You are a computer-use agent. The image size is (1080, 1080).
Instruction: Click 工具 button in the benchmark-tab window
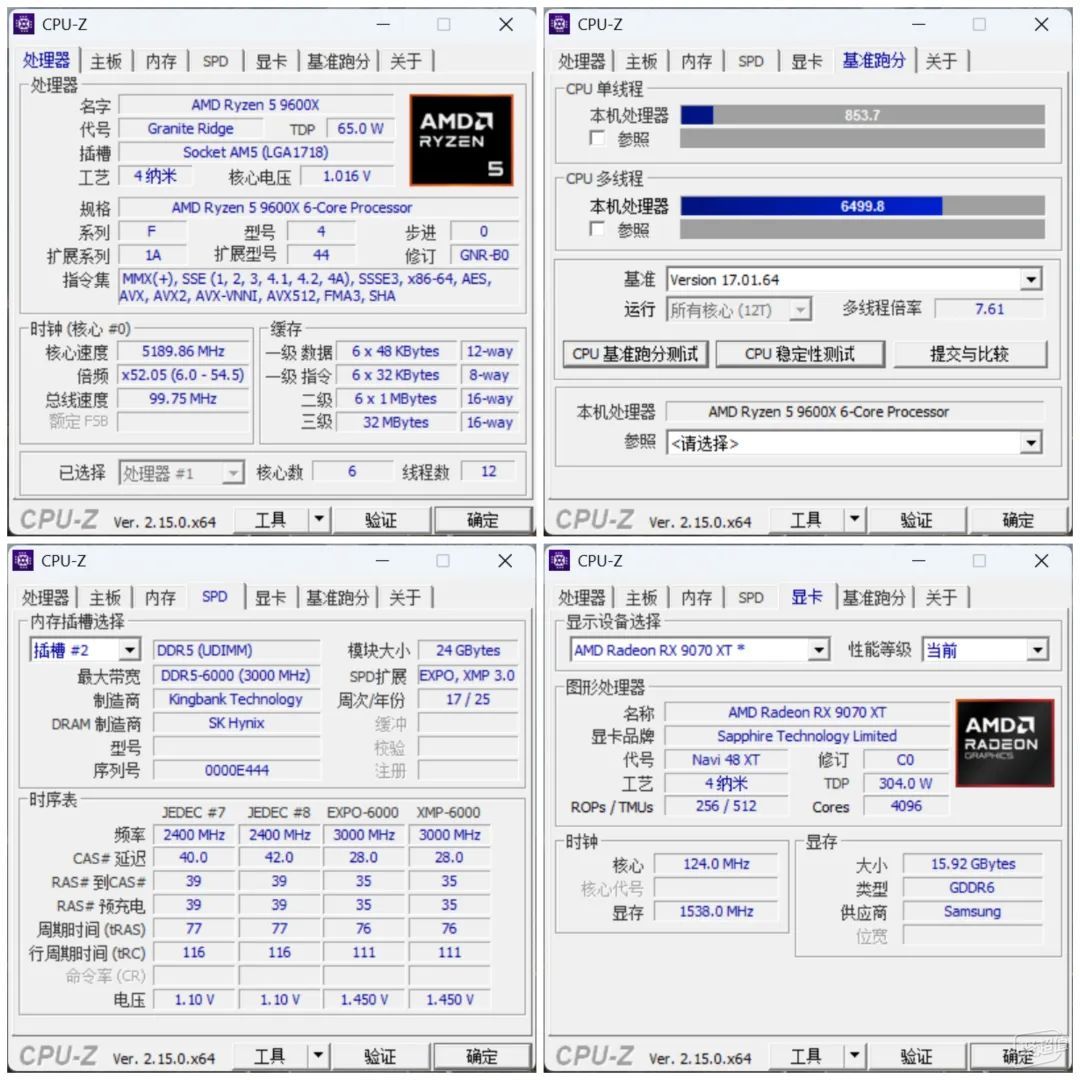point(806,519)
